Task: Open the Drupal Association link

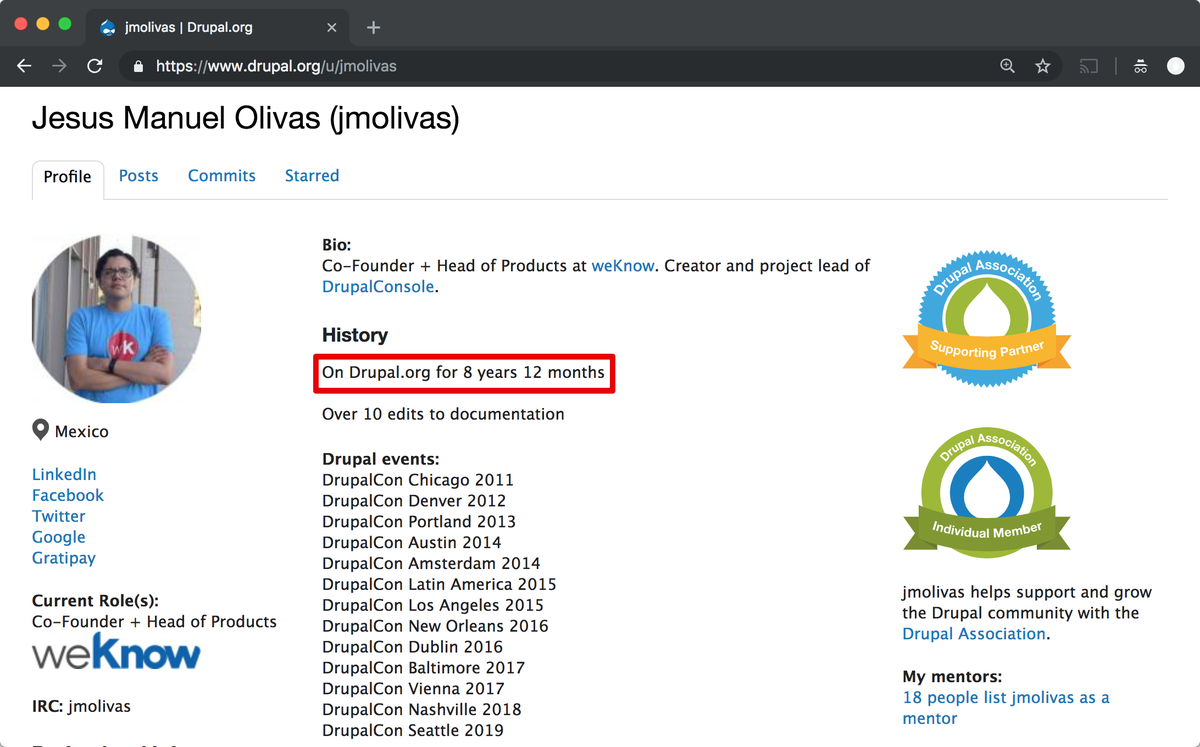Action: coord(974,634)
